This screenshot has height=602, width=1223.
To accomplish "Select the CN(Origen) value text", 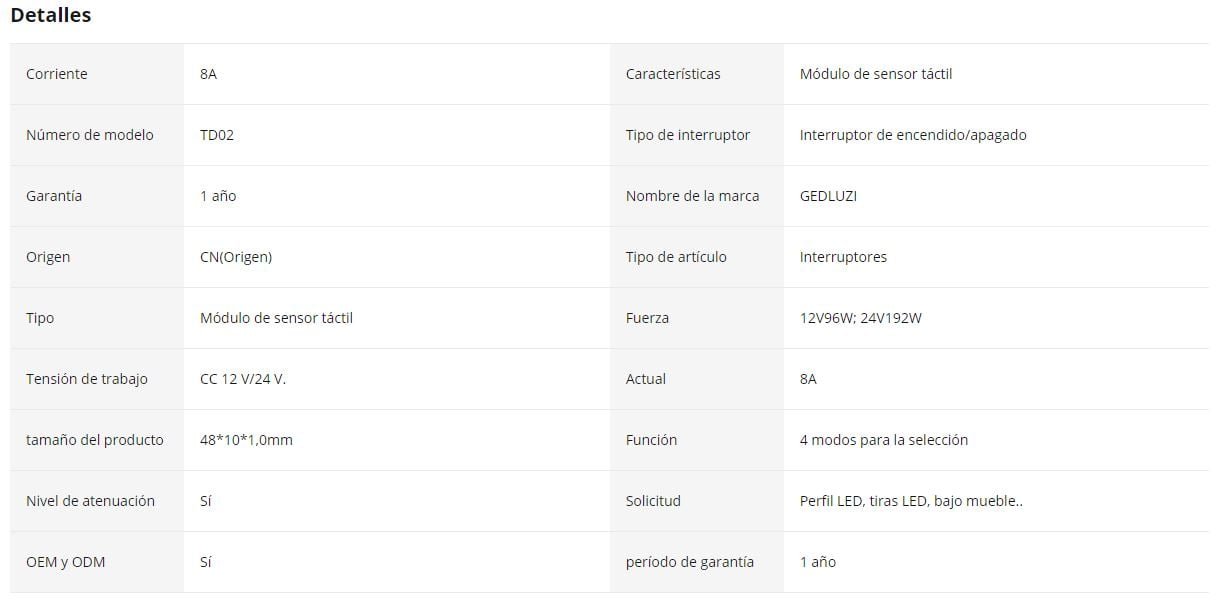I will 236,257.
